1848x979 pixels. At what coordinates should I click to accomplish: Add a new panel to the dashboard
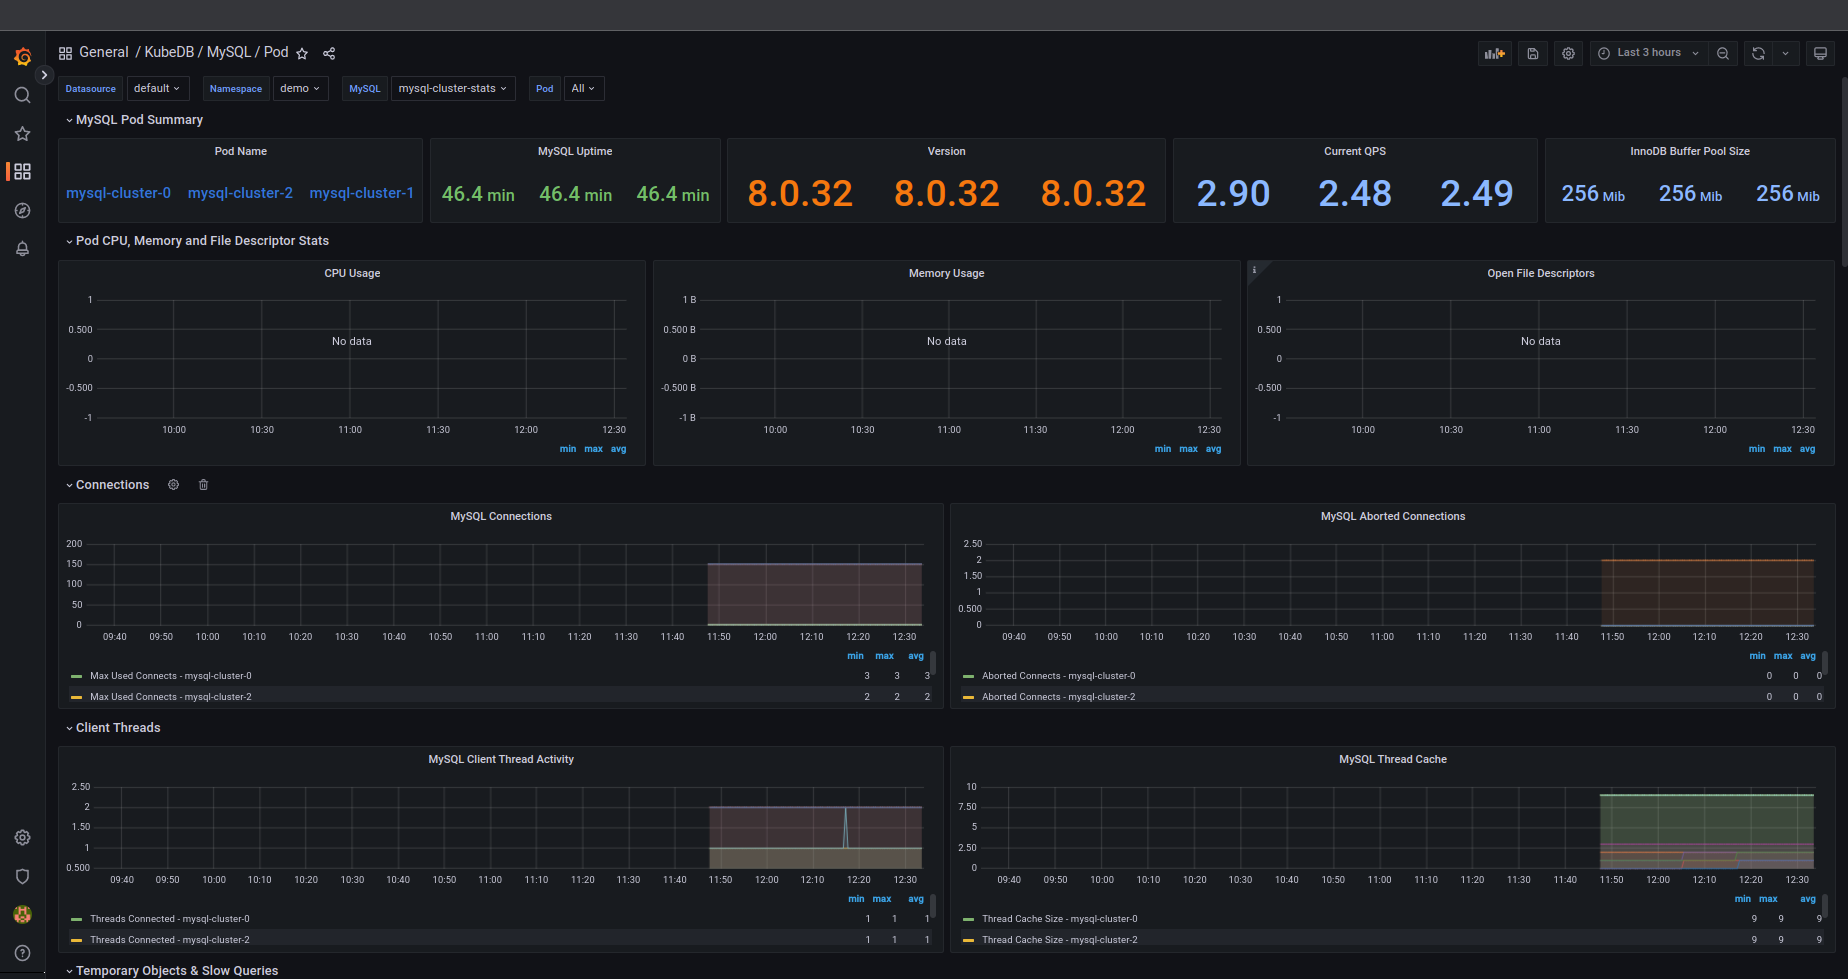coord(1494,53)
